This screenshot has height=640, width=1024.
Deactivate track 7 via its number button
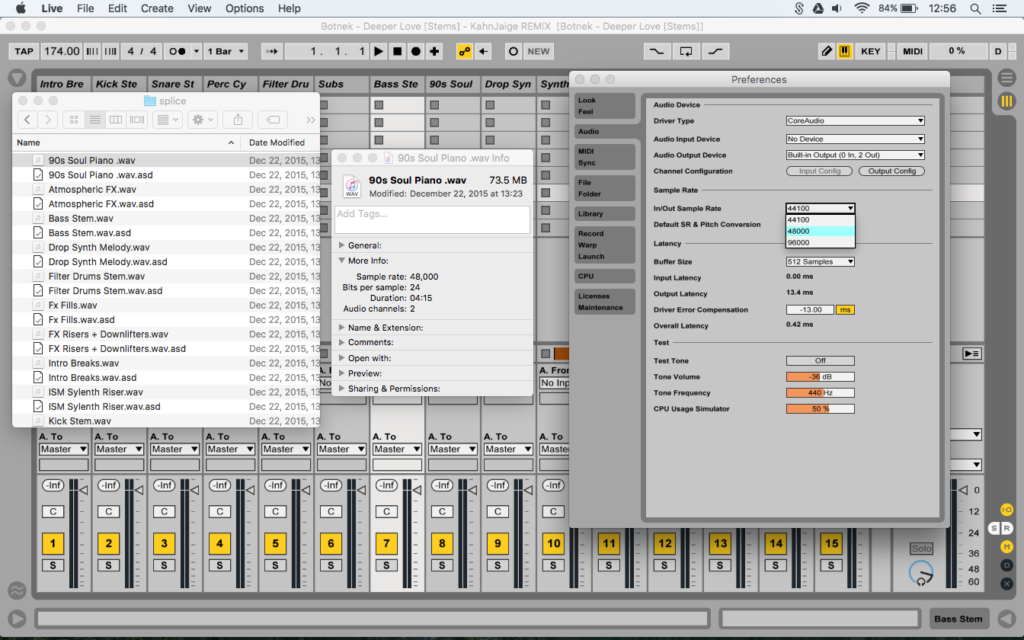point(386,544)
